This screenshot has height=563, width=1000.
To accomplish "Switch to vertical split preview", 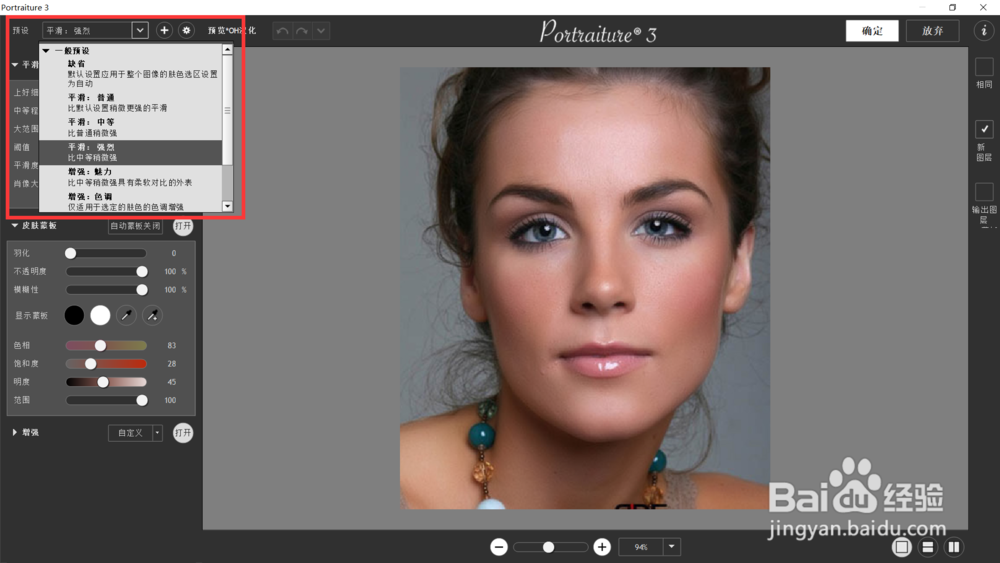I will pyautogui.click(x=954, y=546).
